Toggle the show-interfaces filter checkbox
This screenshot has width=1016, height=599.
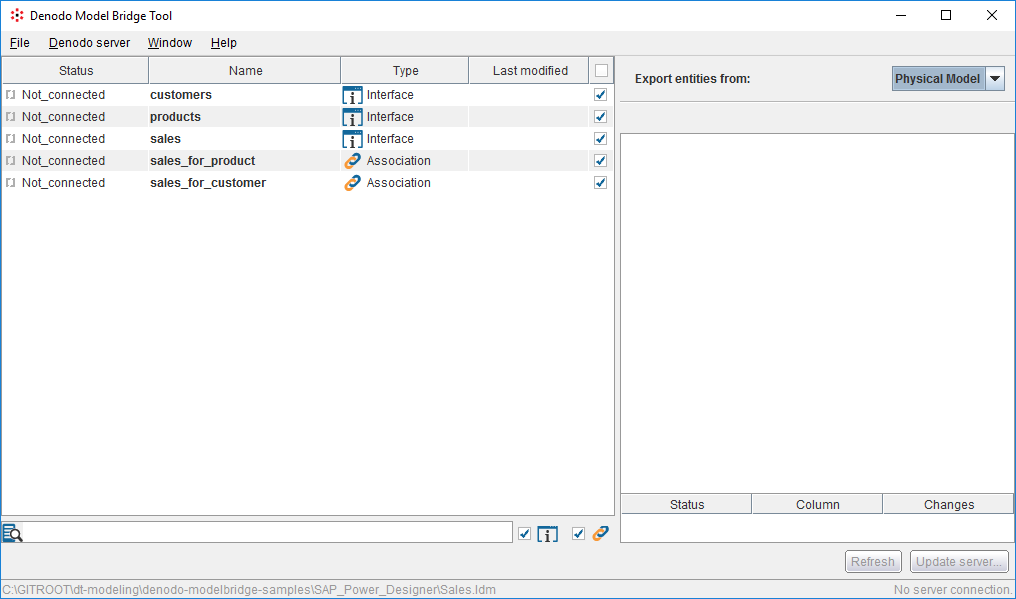(x=525, y=534)
